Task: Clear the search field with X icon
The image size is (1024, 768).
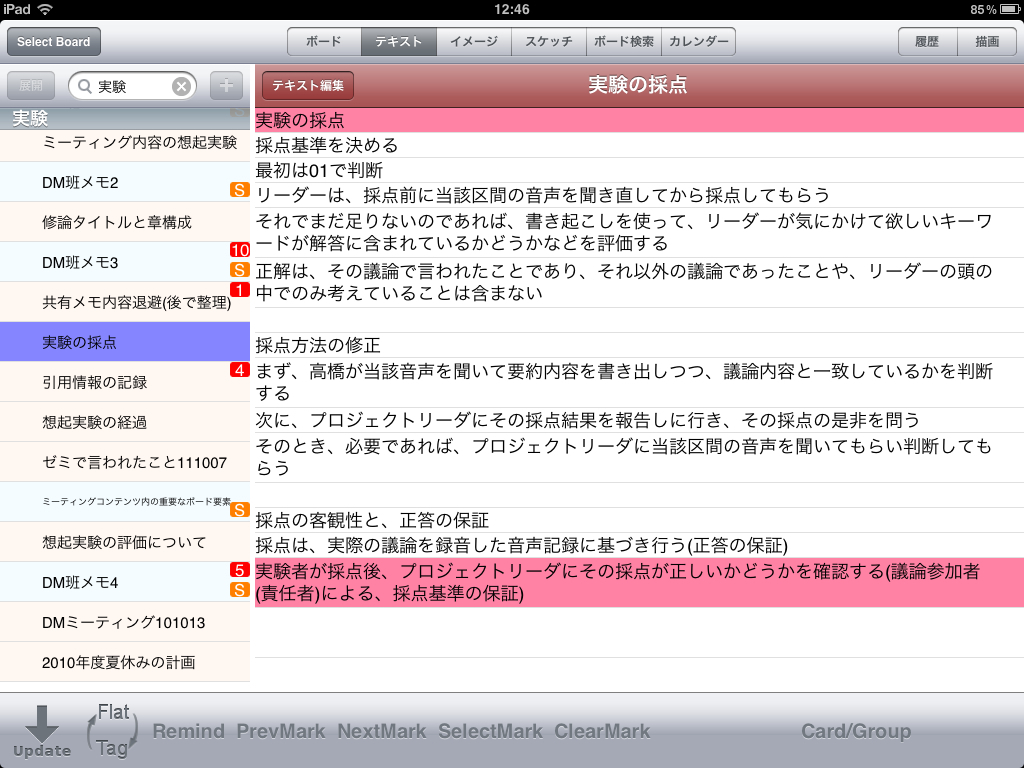Action: [181, 87]
